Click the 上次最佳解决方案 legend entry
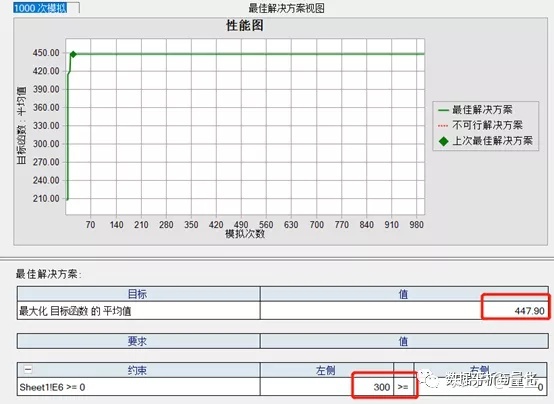 [x=485, y=141]
